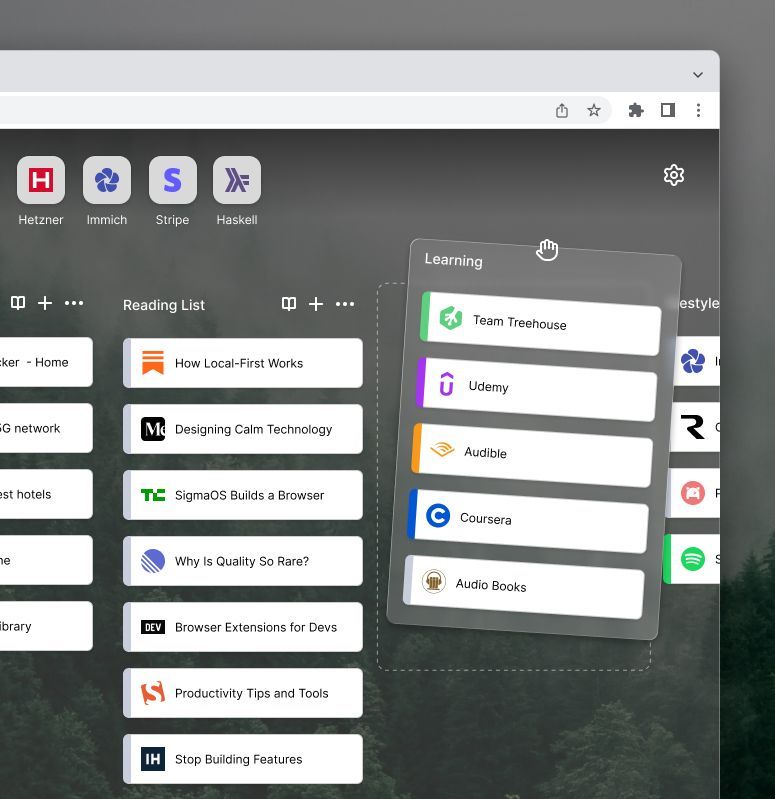Open Browser Extensions for Devs bookmark
The width and height of the screenshot is (775, 799).
pos(243,627)
